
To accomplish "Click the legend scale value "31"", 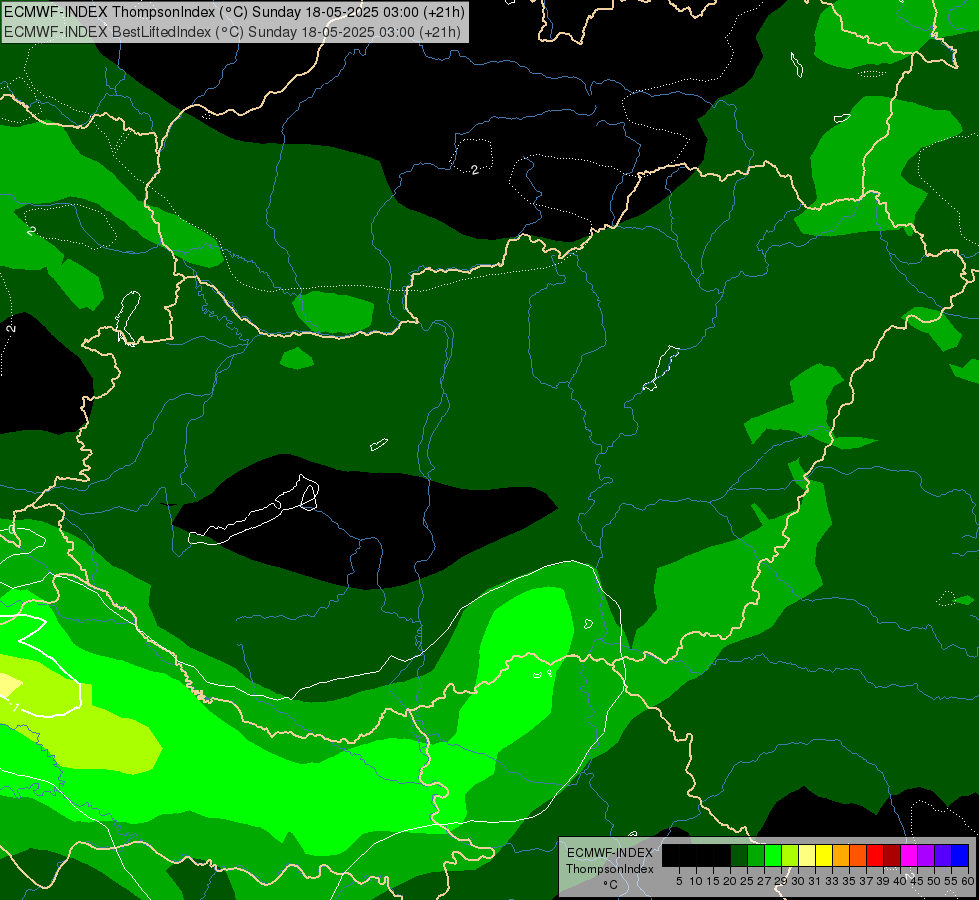I will point(815,881).
